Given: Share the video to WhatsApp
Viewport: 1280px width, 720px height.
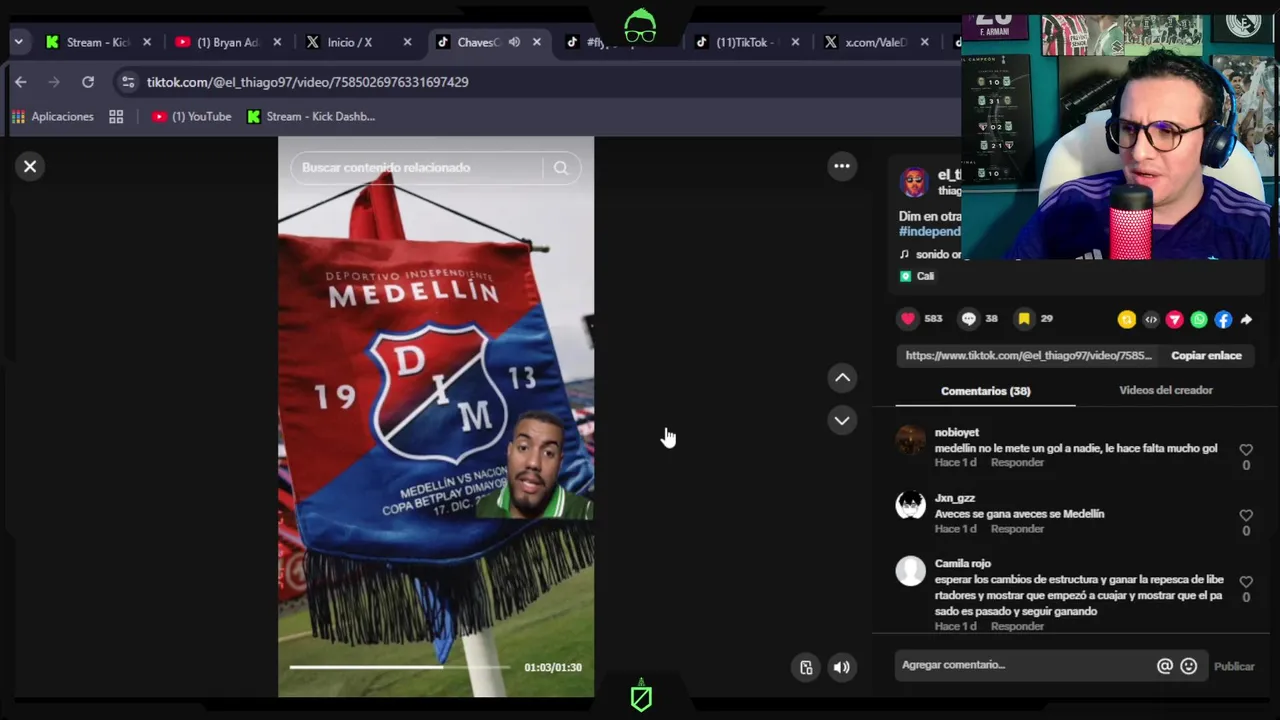Looking at the screenshot, I should (x=1199, y=320).
